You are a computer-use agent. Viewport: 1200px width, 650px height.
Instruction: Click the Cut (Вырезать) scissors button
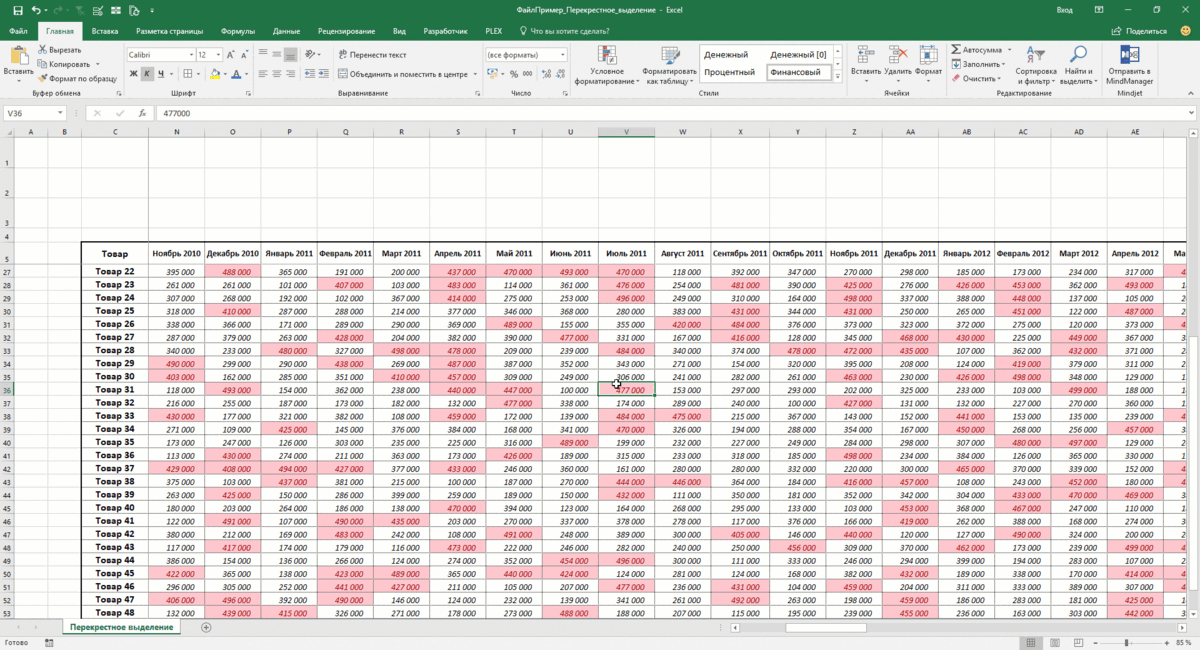point(60,49)
